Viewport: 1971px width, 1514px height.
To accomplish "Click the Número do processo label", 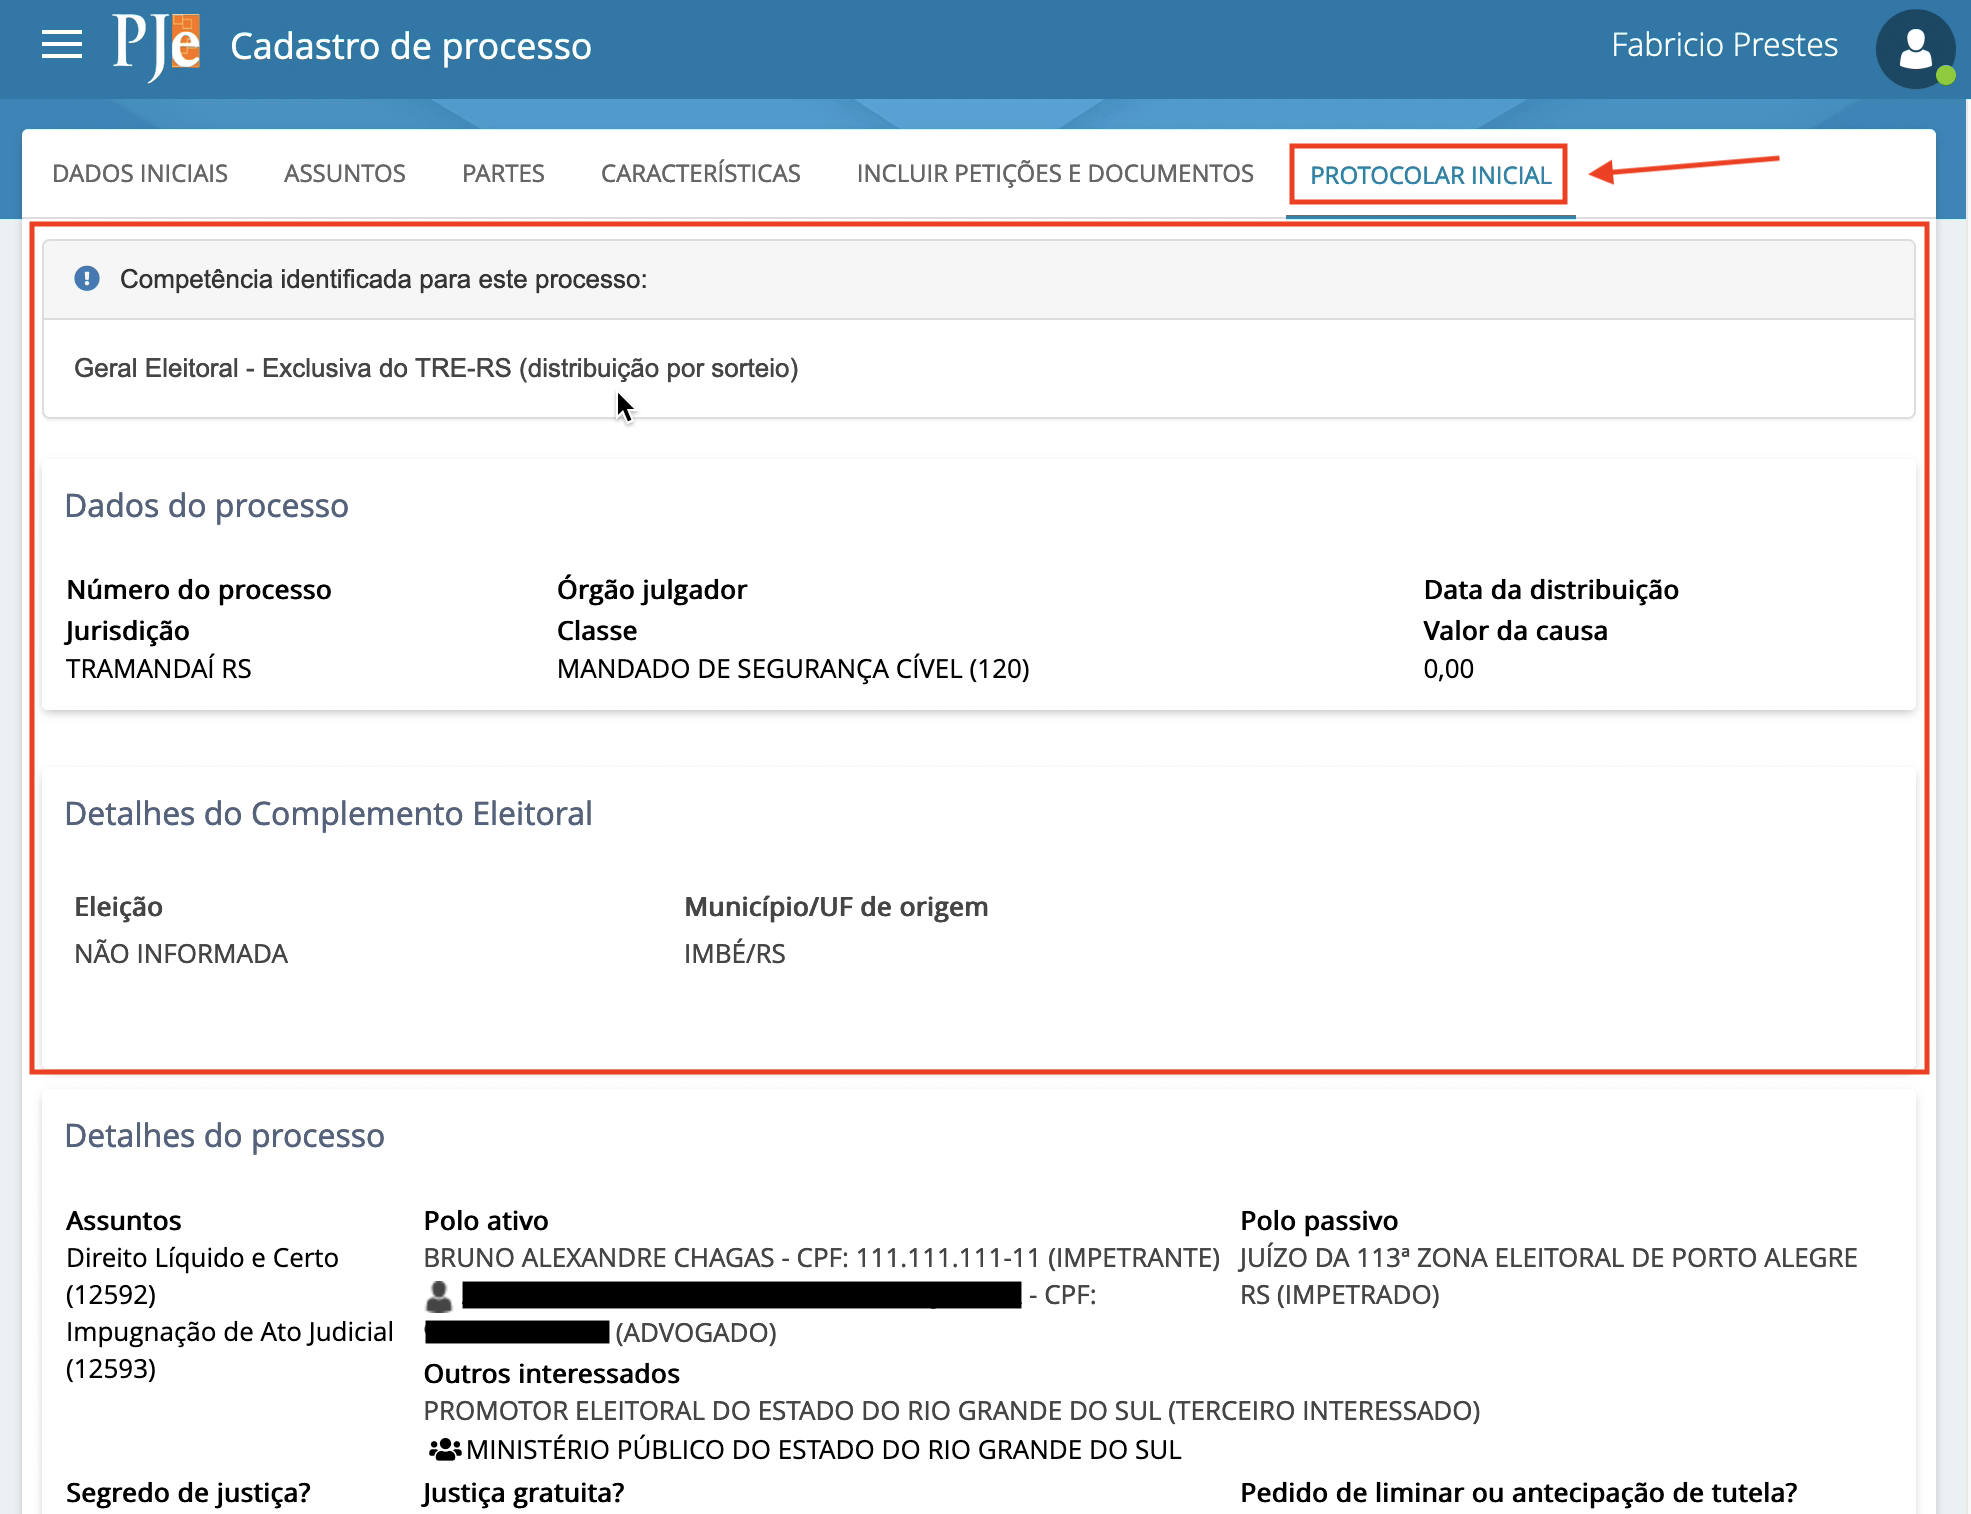I will click(199, 590).
